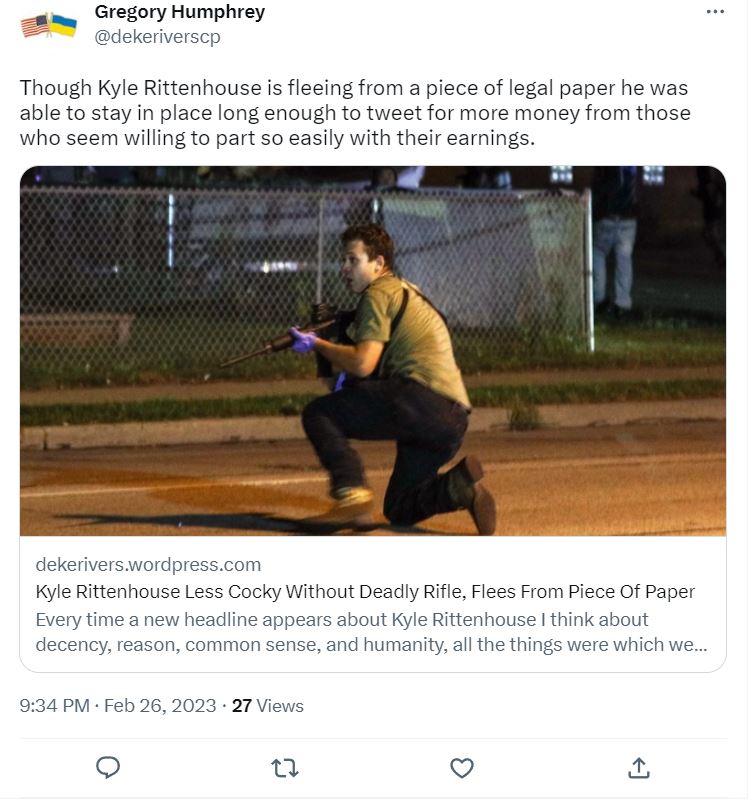
Task: Open Gregory Humphrey's profile via display name
Action: [x=180, y=13]
